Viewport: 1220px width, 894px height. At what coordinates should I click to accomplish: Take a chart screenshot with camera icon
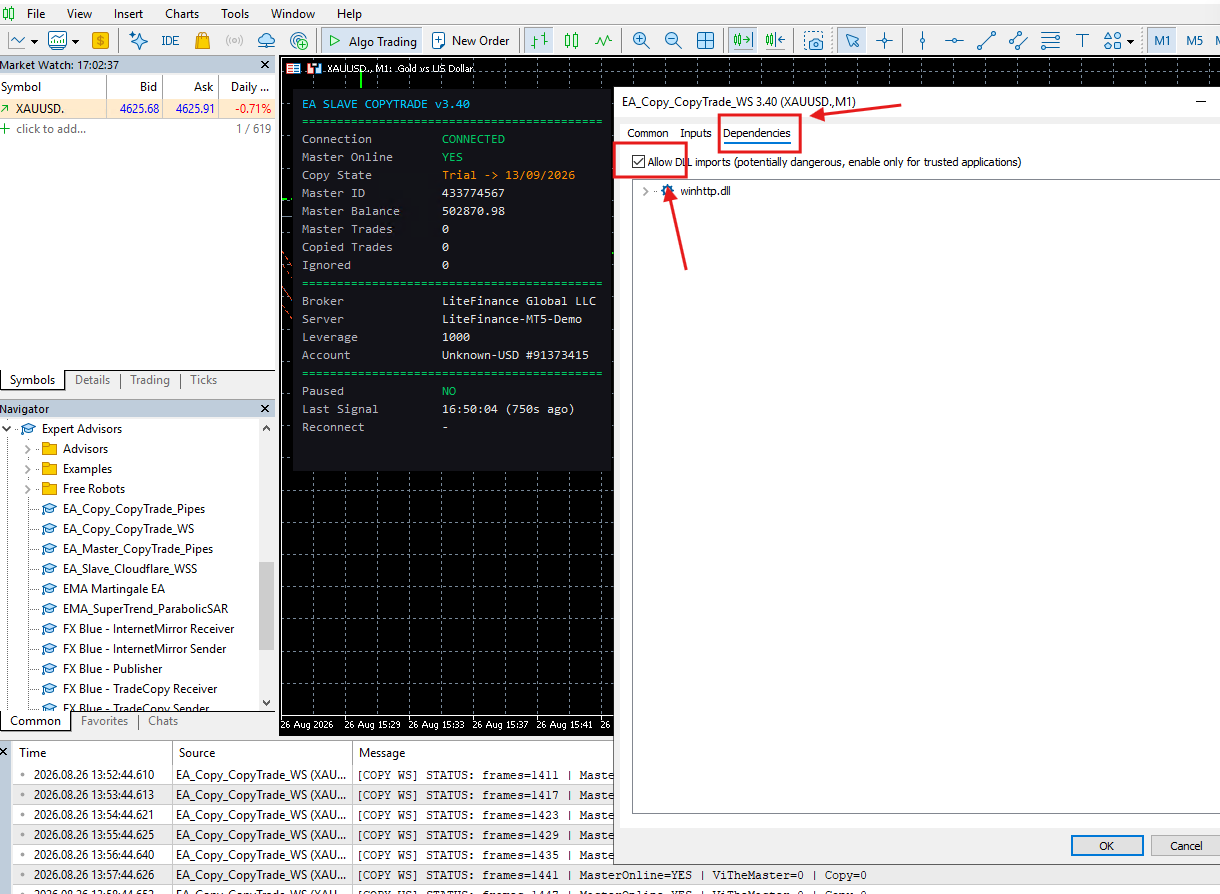coord(815,41)
